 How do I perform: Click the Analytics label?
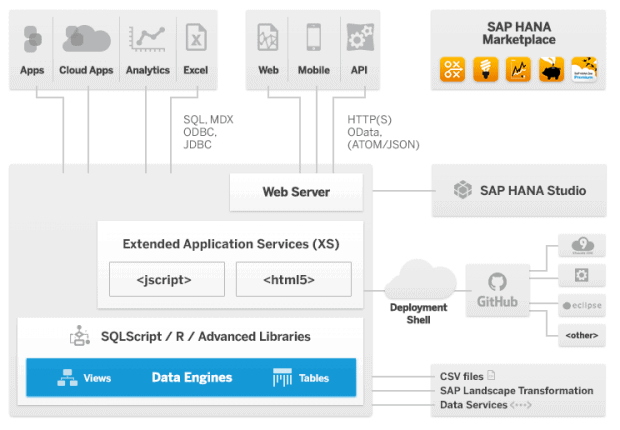tap(148, 70)
